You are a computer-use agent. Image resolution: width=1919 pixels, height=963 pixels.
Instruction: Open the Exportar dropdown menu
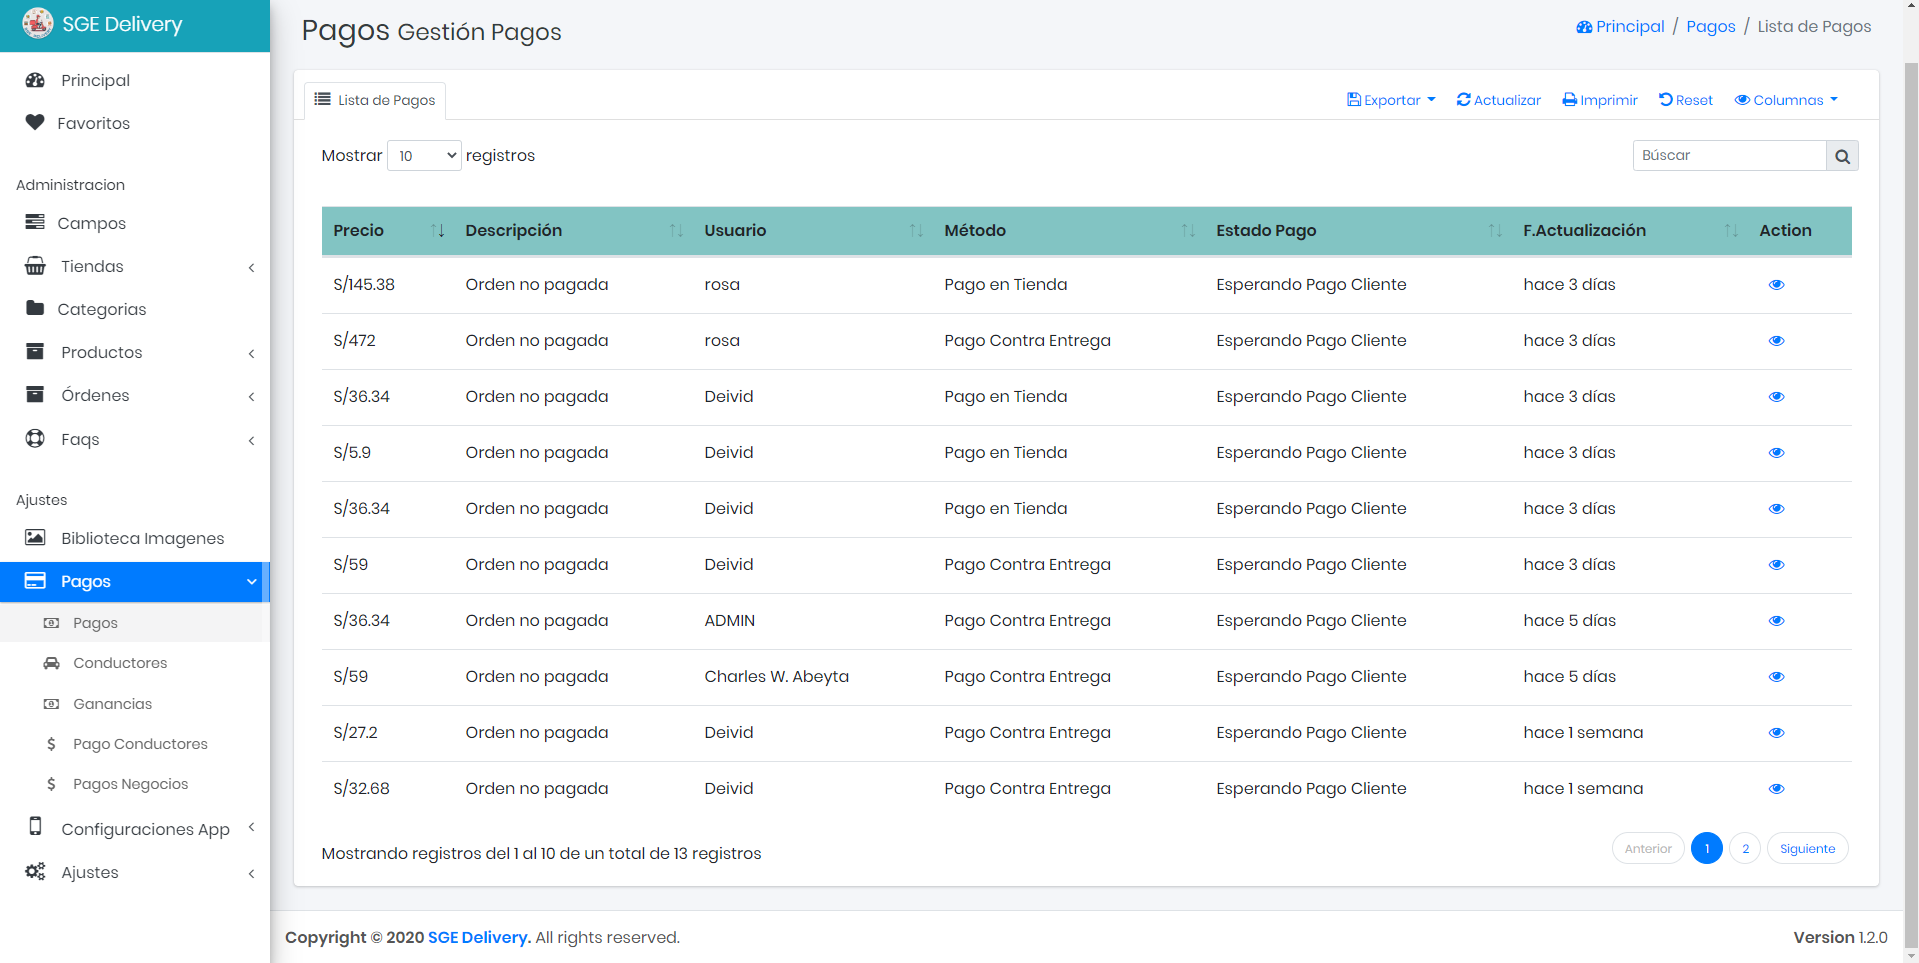point(1391,100)
